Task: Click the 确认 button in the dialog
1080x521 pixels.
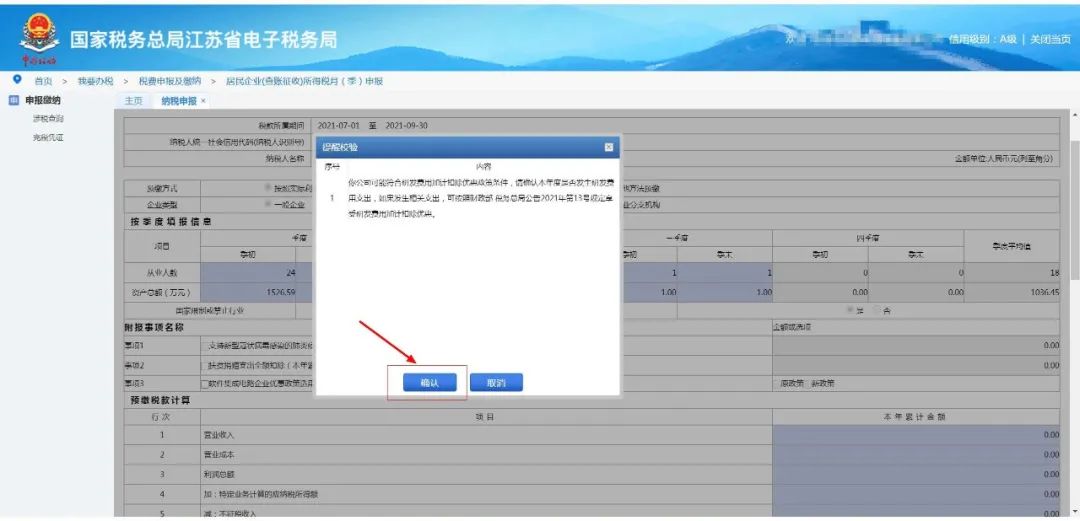Action: (x=430, y=382)
